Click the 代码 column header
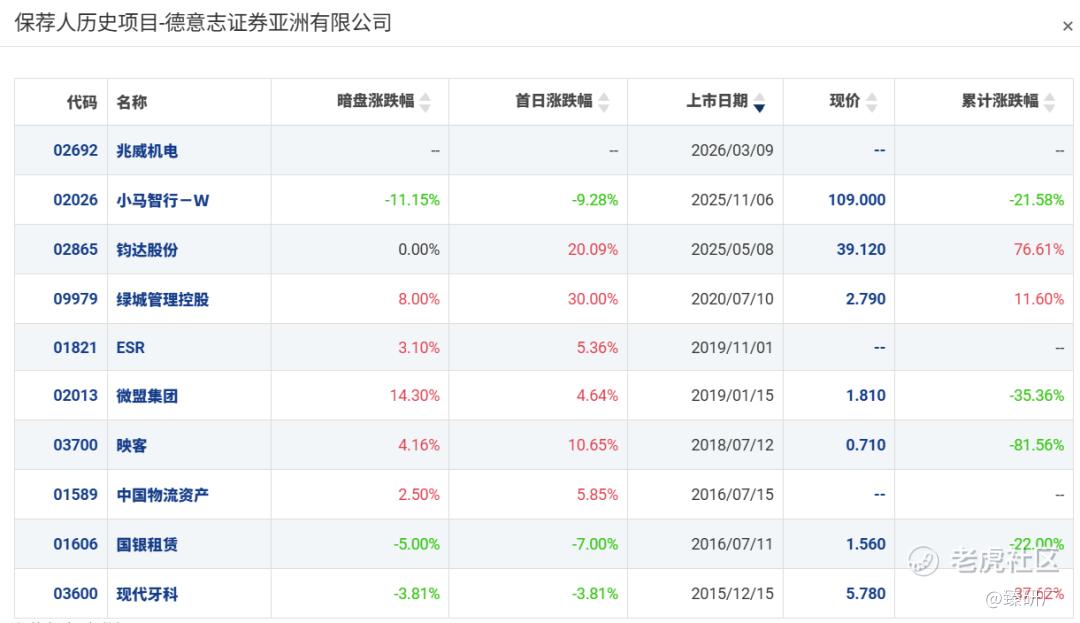This screenshot has width=1080, height=623. (81, 102)
